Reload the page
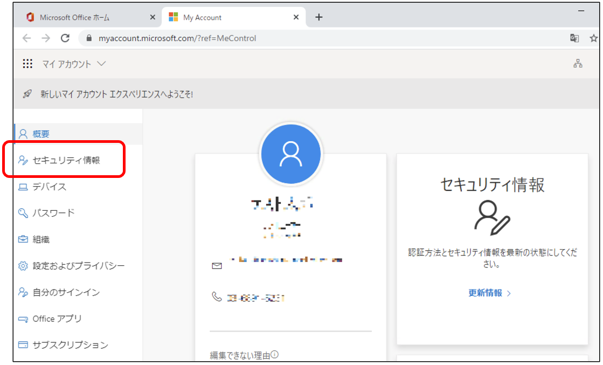Screen dimensions: 603x365 65,38
